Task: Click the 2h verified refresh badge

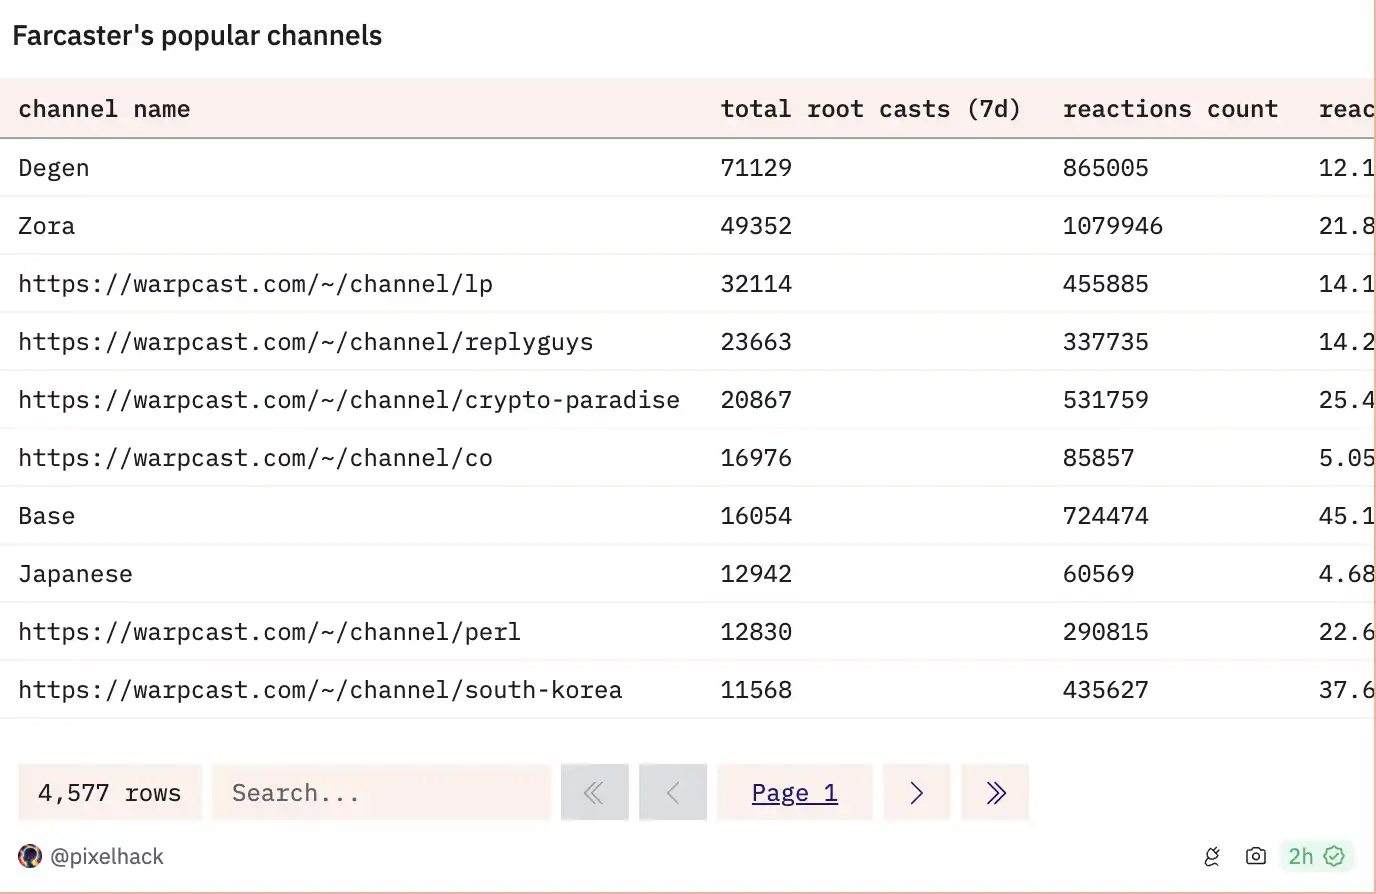Action: point(1315,856)
